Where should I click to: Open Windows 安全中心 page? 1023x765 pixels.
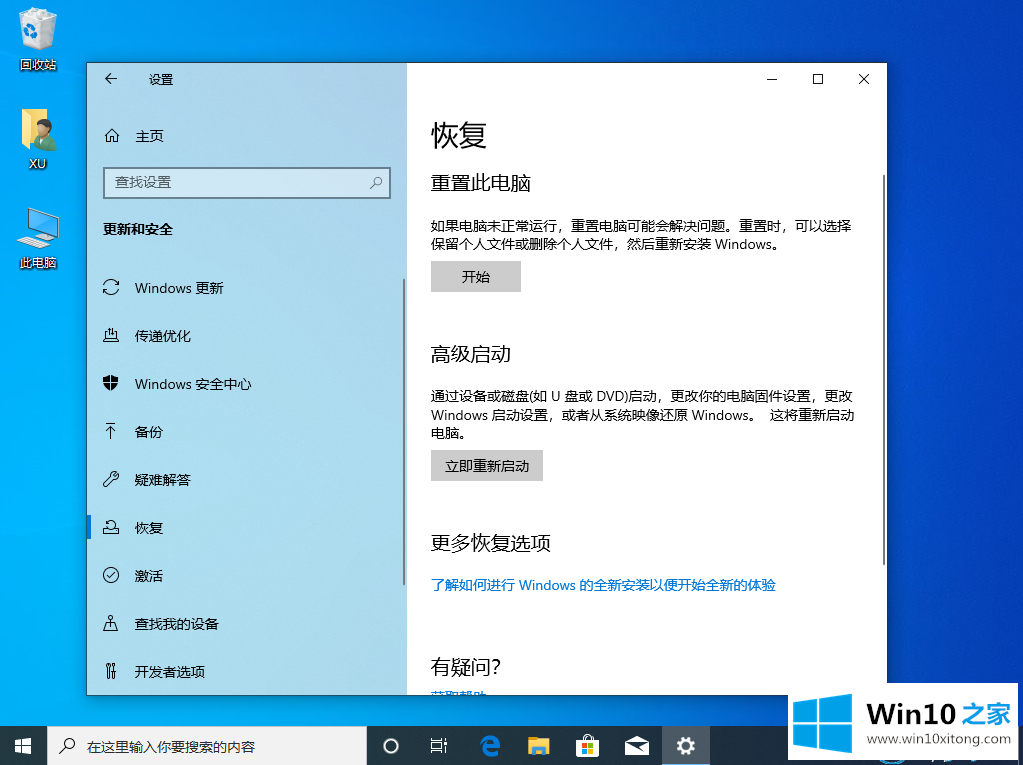pos(177,383)
